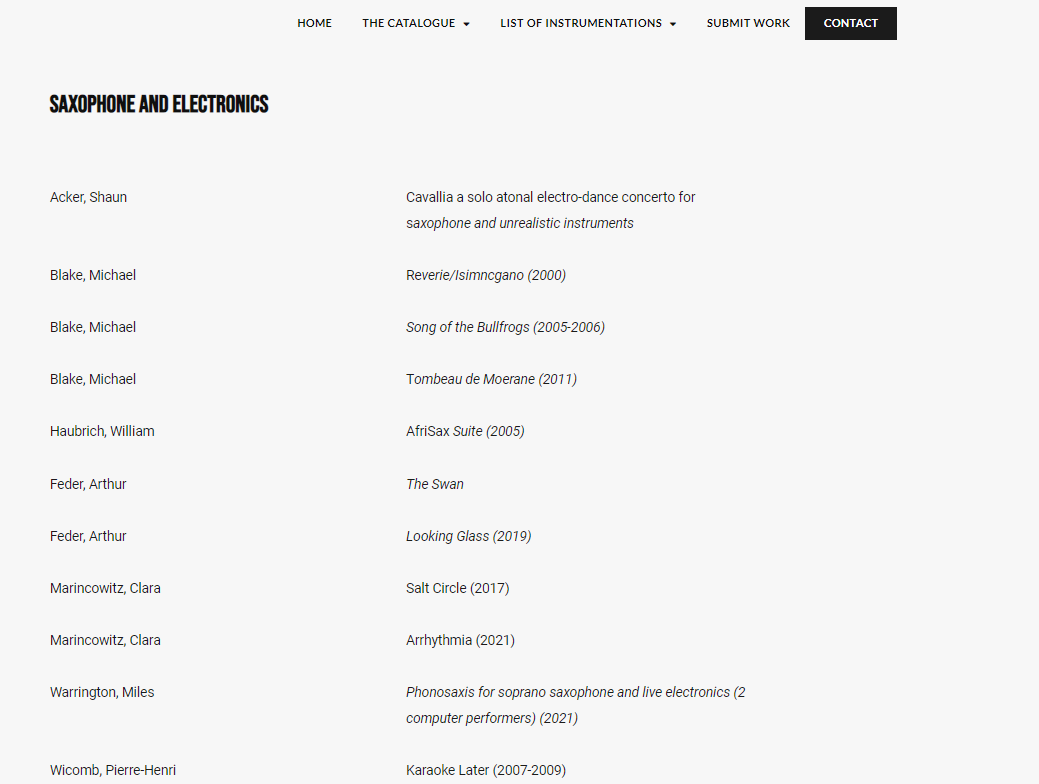The height and width of the screenshot is (784, 1039).
Task: Click the Saxophone and Electronics heading
Action: tap(159, 104)
